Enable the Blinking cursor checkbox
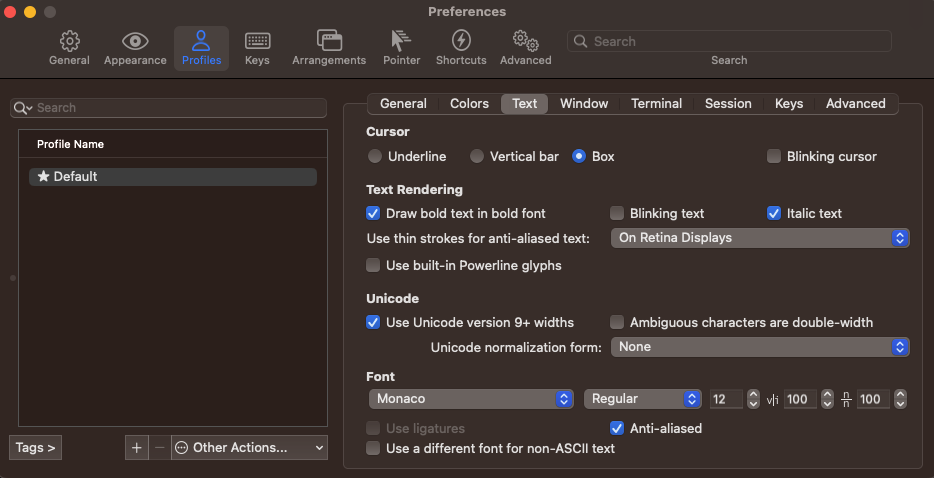The width and height of the screenshot is (934, 478). tap(774, 156)
